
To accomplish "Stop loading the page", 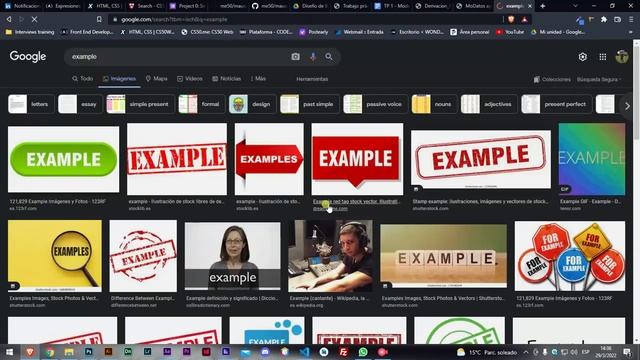I will click(x=34, y=19).
